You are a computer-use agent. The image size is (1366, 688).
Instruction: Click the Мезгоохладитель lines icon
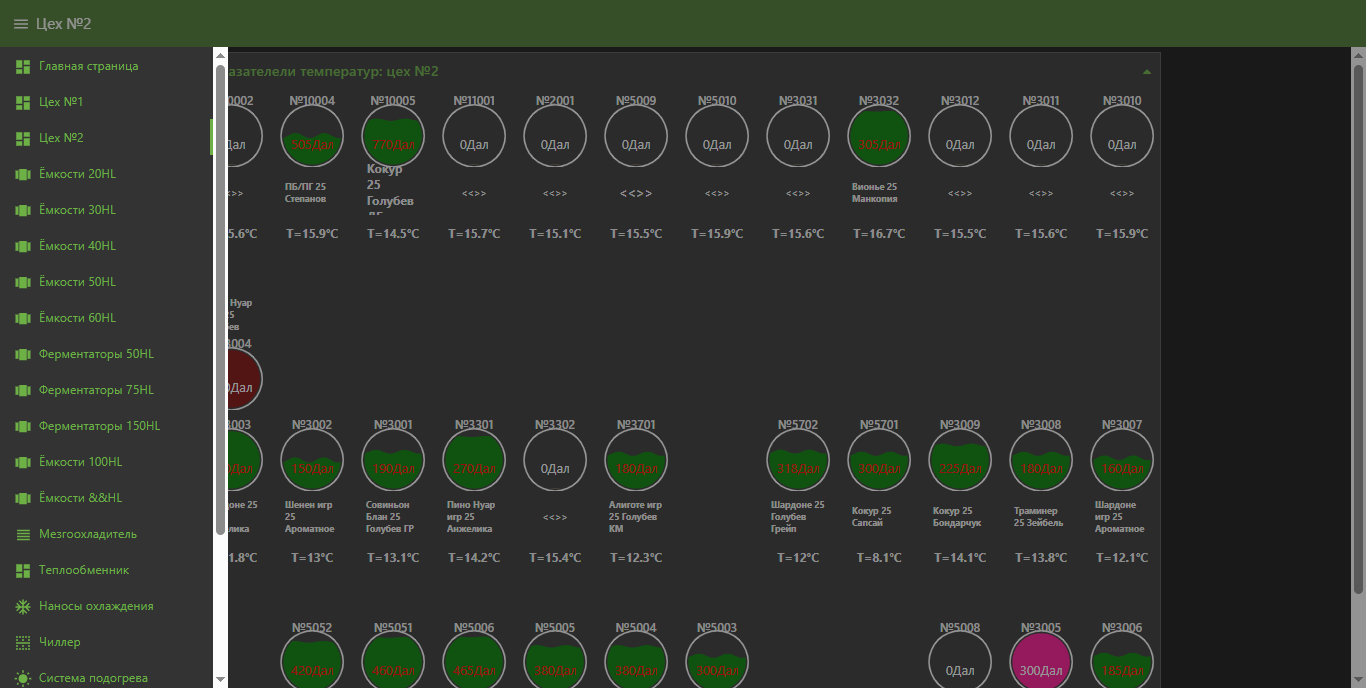(23, 534)
